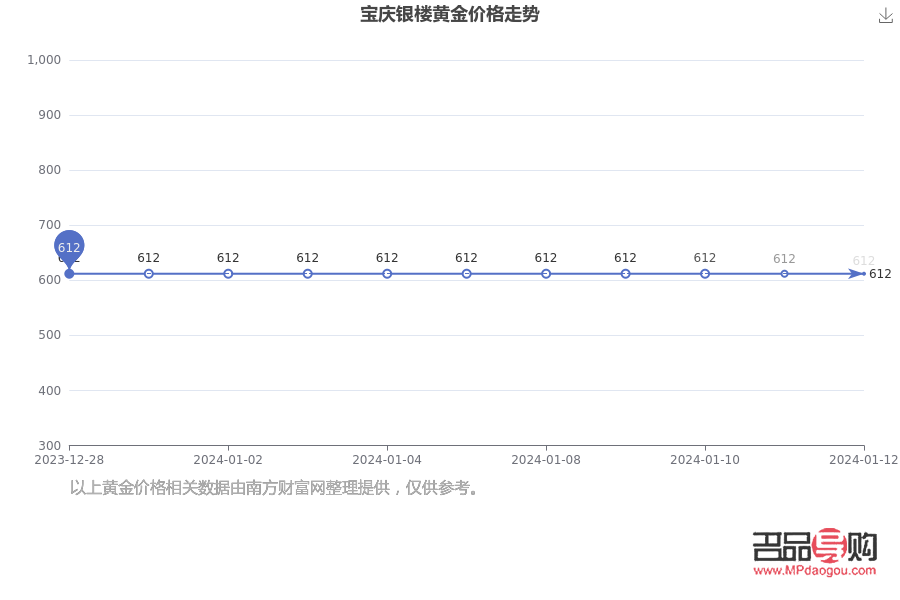Click the rightmost 612 value label
Viewport: 900px width, 600px height.
tap(880, 272)
